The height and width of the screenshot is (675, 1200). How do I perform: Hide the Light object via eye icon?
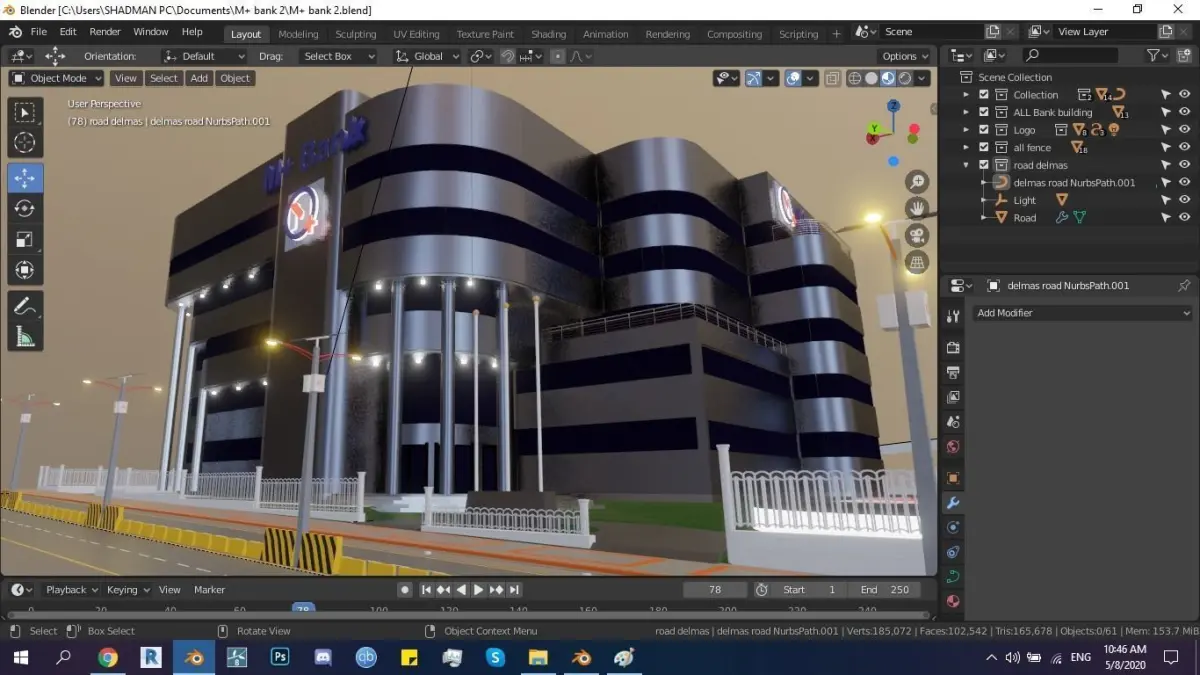[x=1185, y=200]
